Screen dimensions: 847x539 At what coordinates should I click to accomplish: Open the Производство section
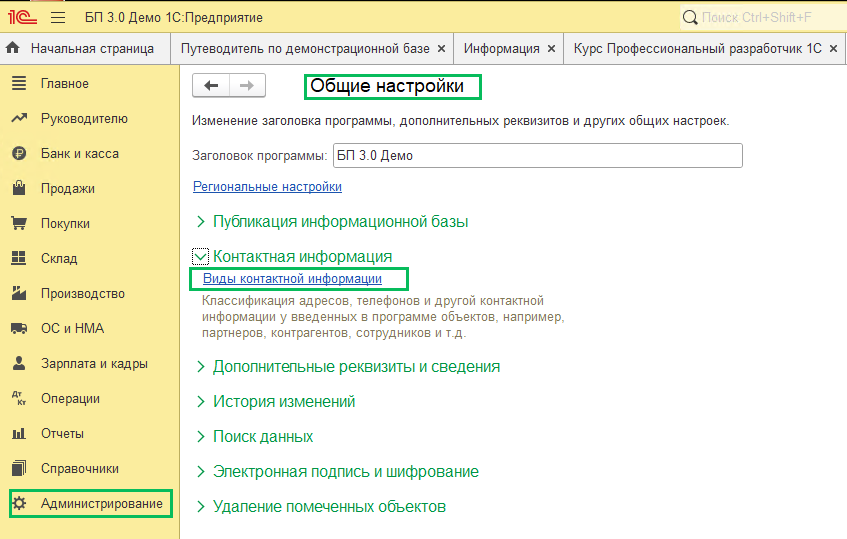(83, 293)
